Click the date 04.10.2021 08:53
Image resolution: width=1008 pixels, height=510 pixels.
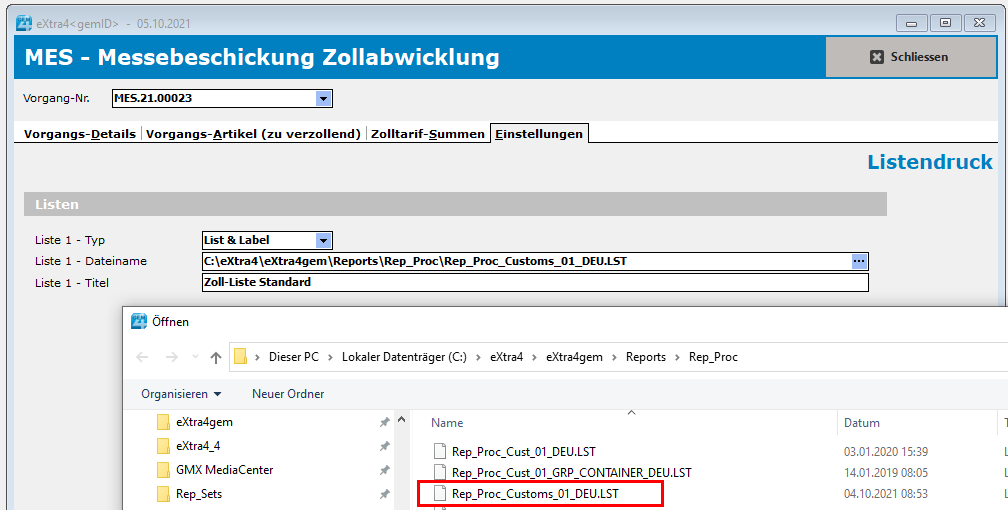(886, 494)
